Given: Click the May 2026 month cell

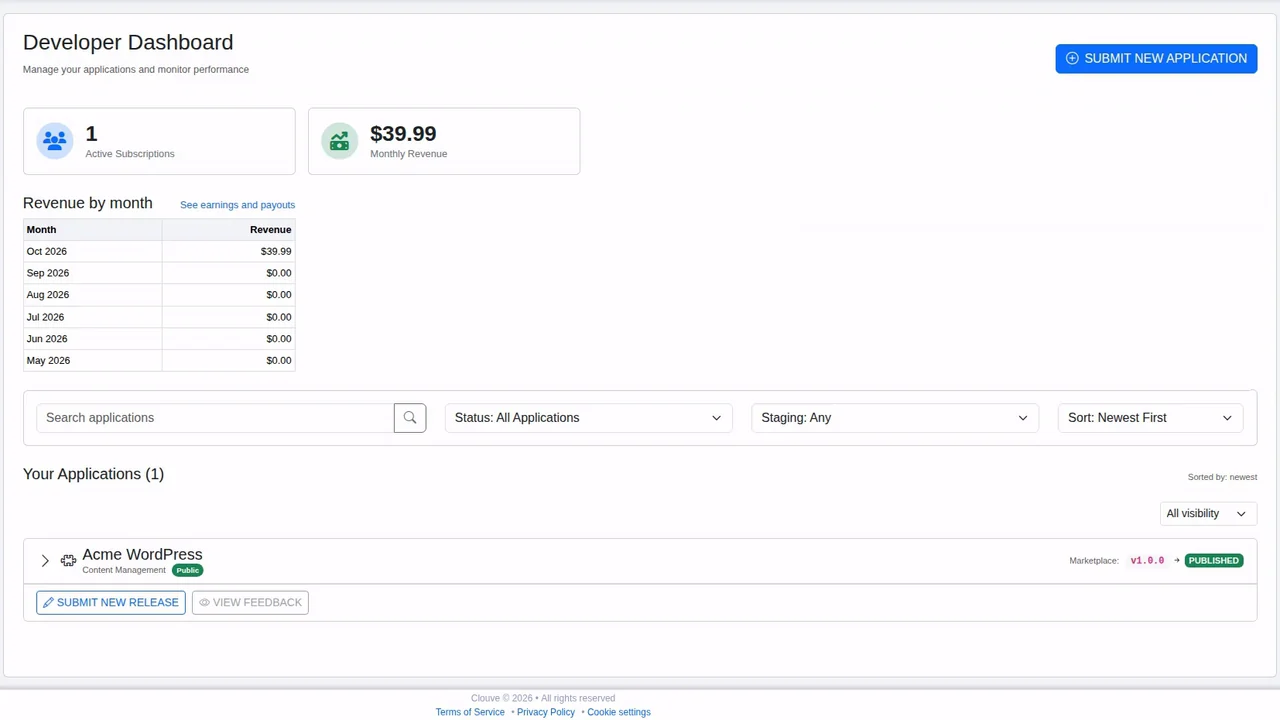Looking at the screenshot, I should point(92,361).
